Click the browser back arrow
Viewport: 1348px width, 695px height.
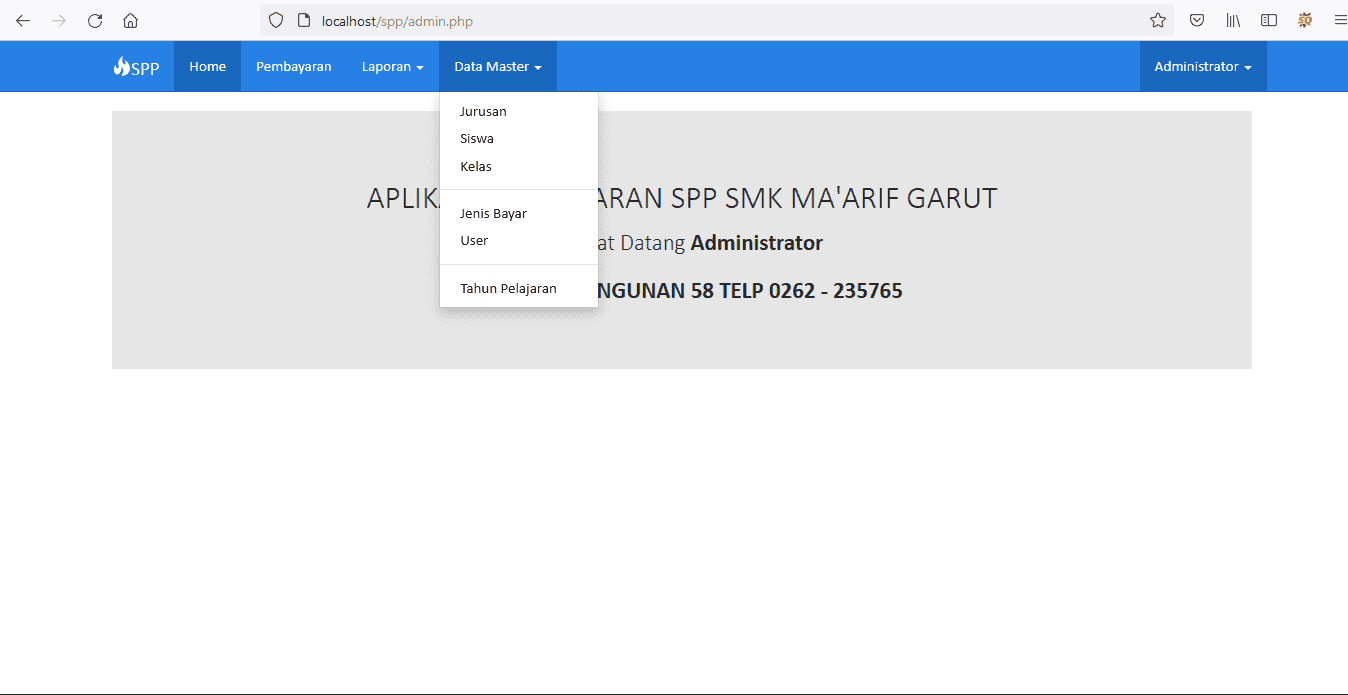[22, 20]
